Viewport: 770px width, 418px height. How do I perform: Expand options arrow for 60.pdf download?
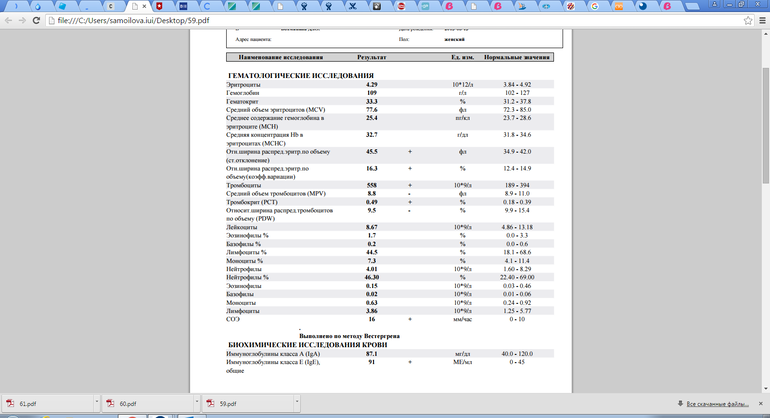[x=196, y=404]
